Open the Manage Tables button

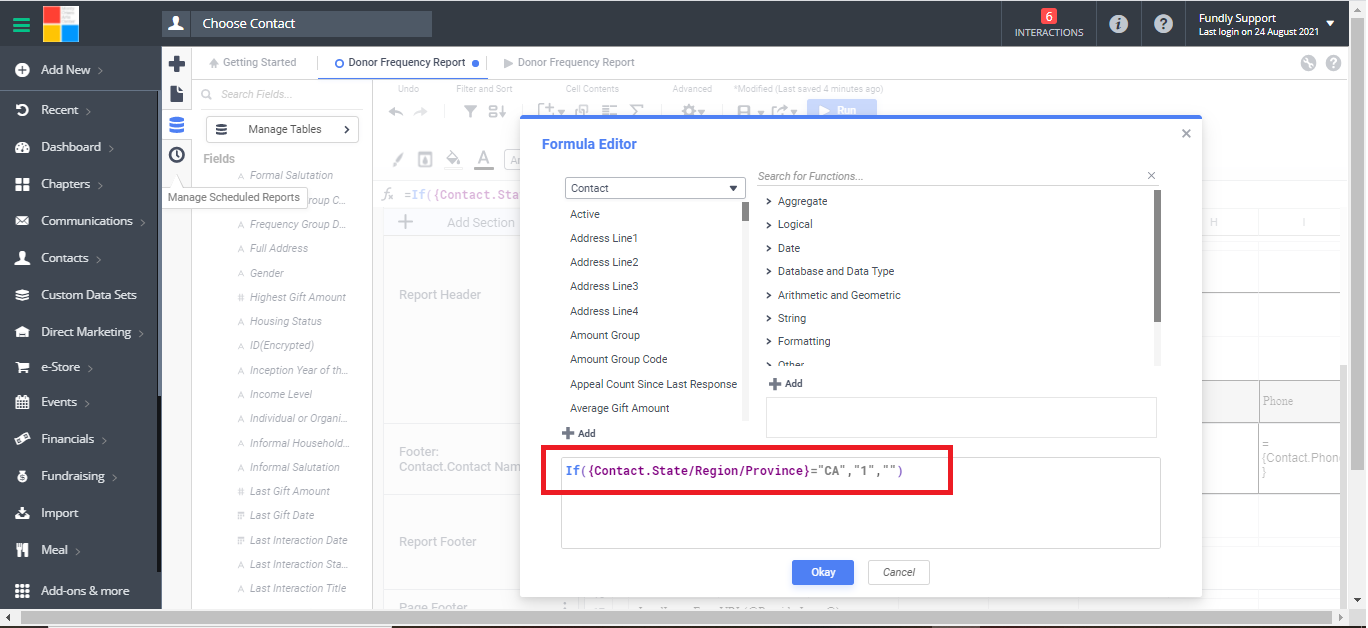point(282,129)
